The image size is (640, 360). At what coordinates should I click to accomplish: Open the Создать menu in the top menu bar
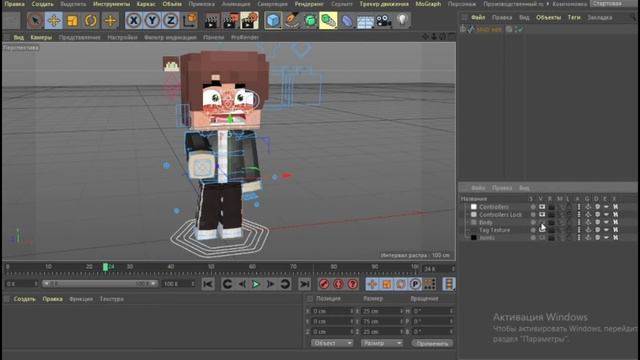coord(42,4)
